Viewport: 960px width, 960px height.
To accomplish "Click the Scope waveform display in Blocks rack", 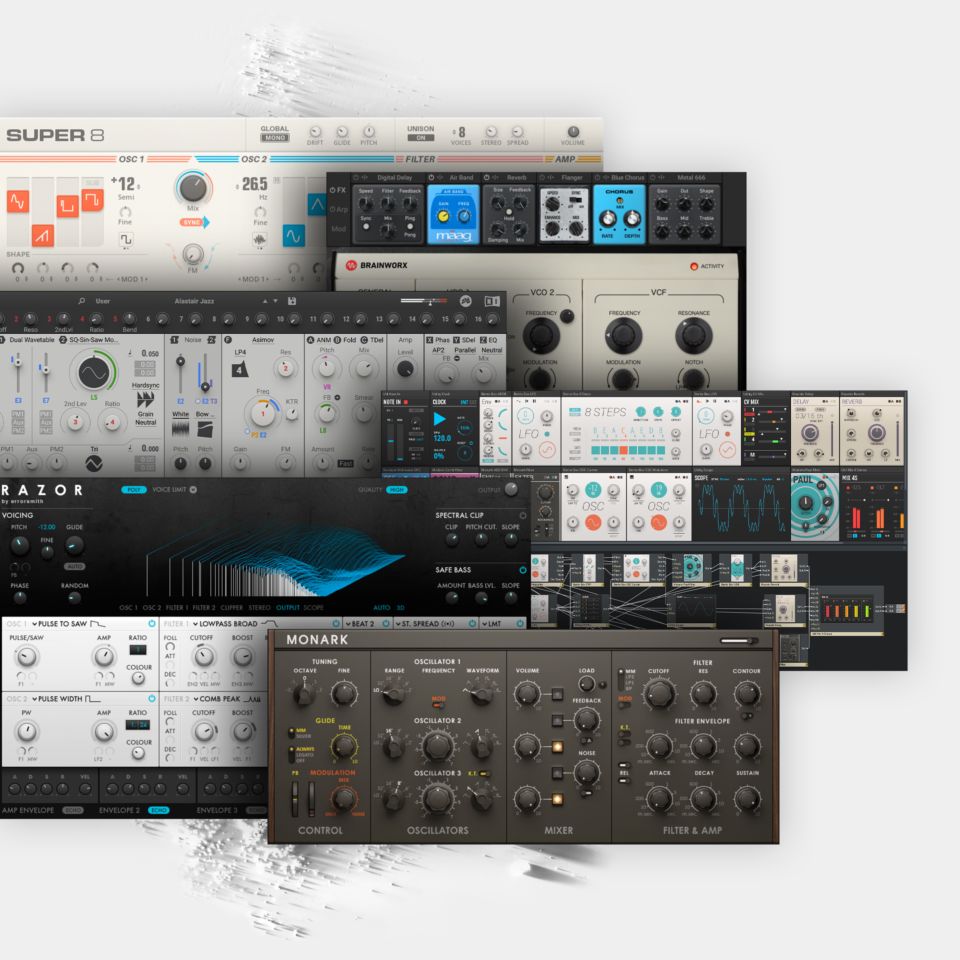I will pos(741,508).
